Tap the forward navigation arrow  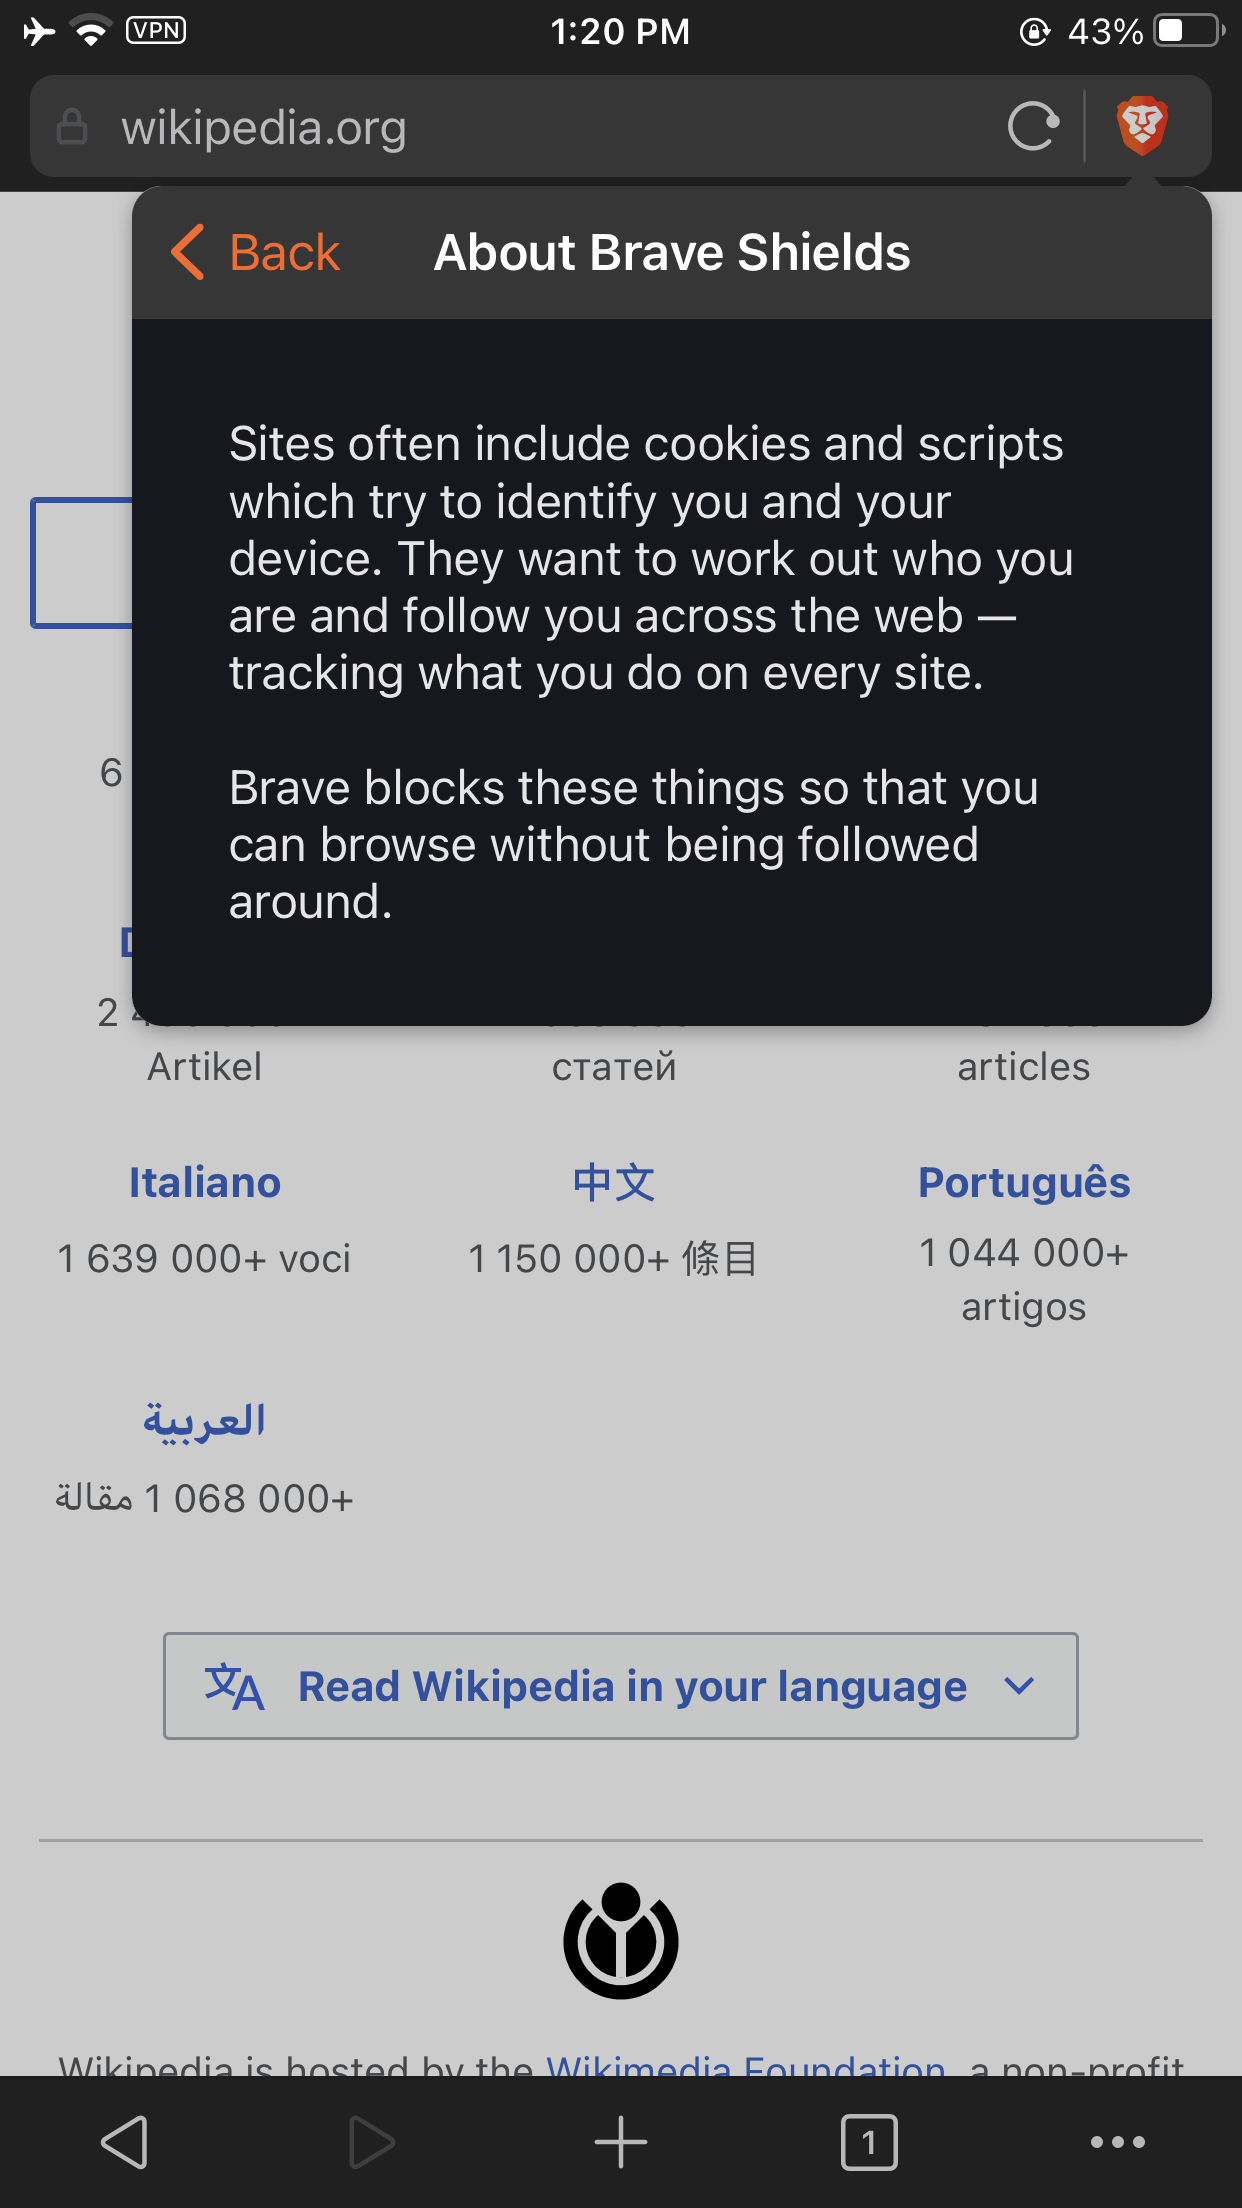point(372,2142)
